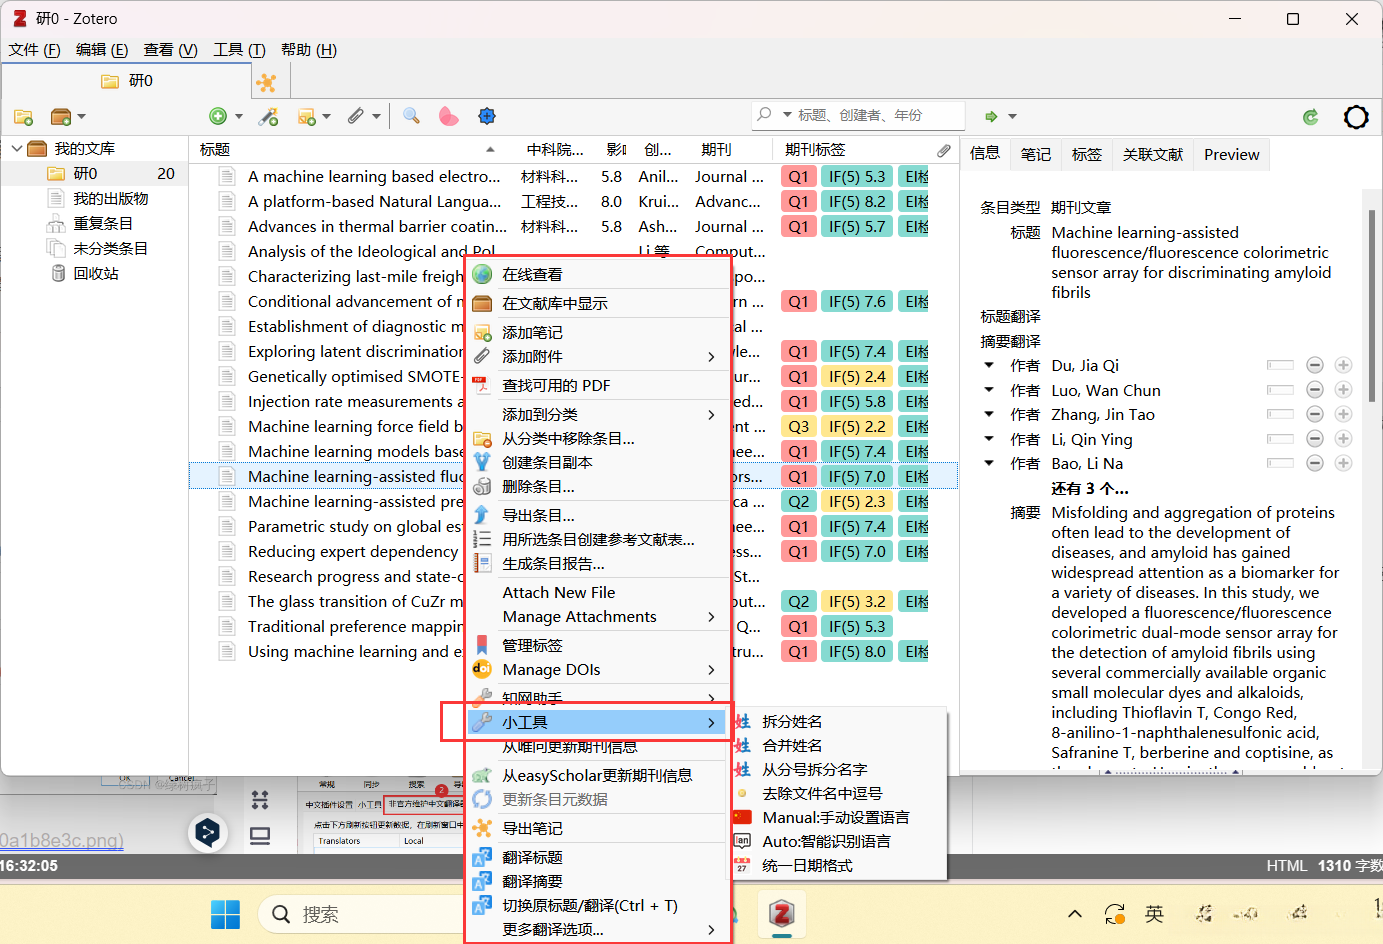Toggle name mode for author Li, Qin Ying
Viewport: 1383px width, 944px height.
1280,439
